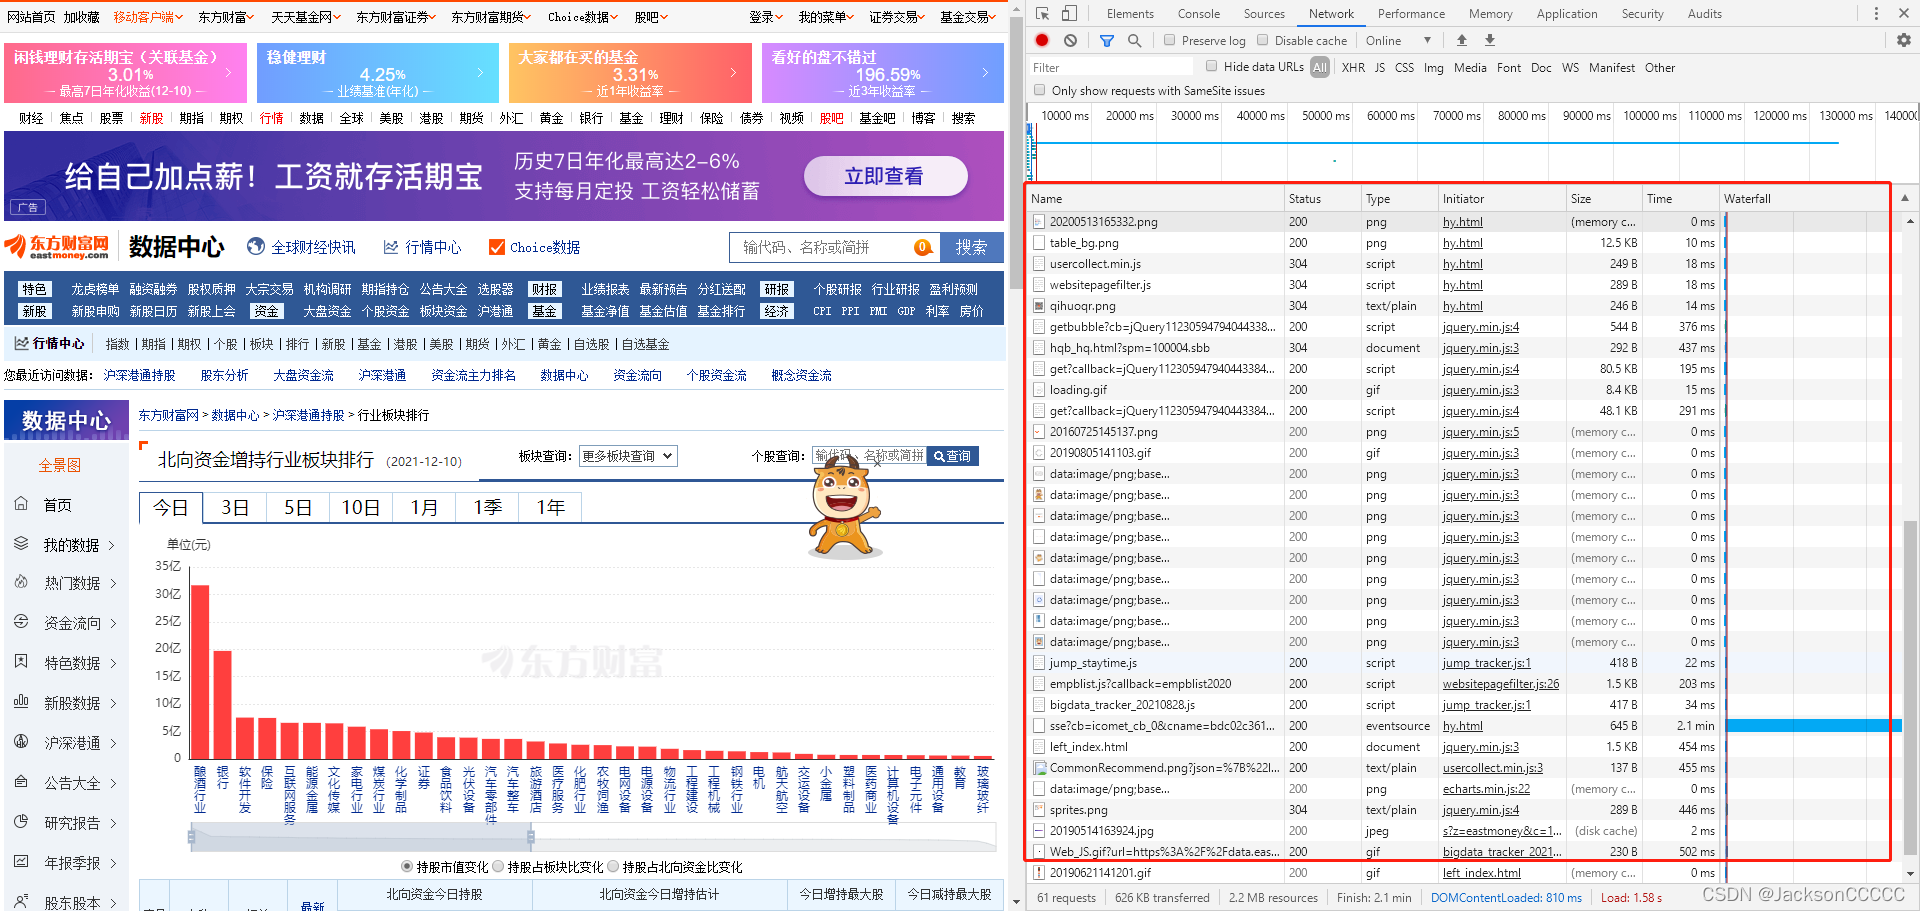The image size is (1920, 911).
Task: Click the home icon beside 首页
Action: coord(21,504)
